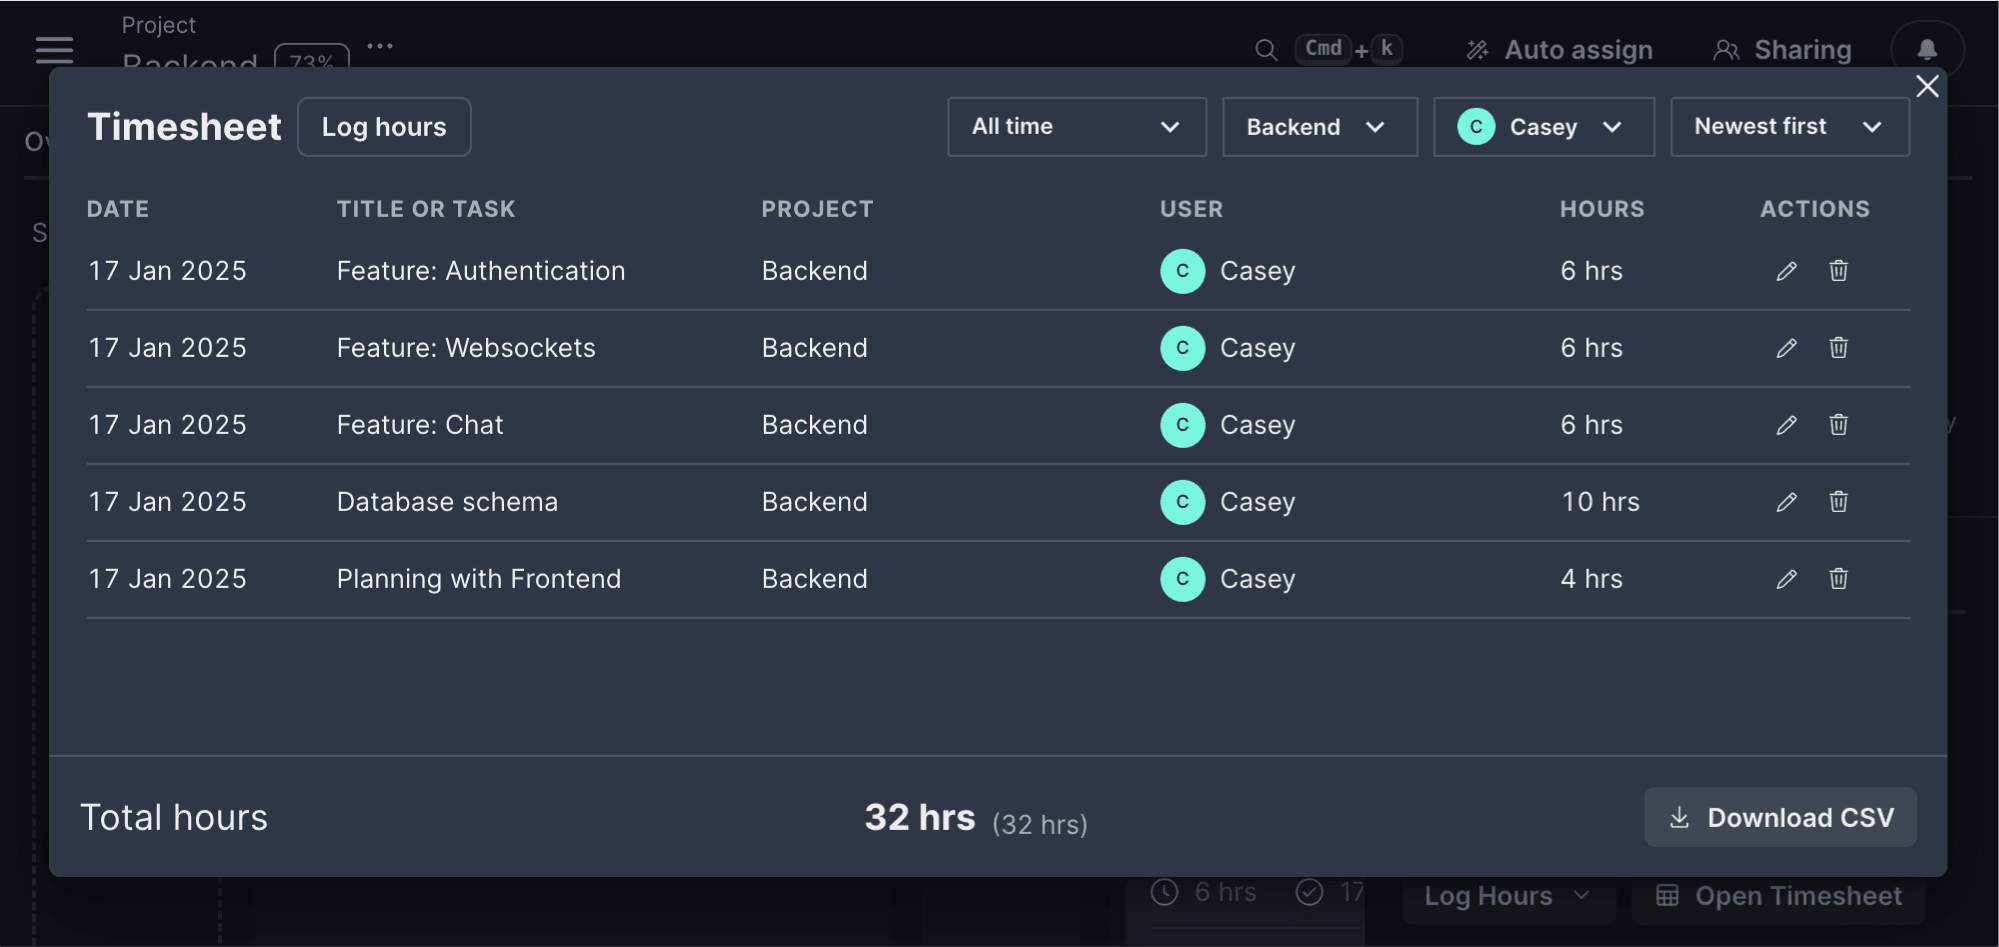Click the TITLE OR TASK column header
This screenshot has width=1999, height=947.
tap(426, 209)
